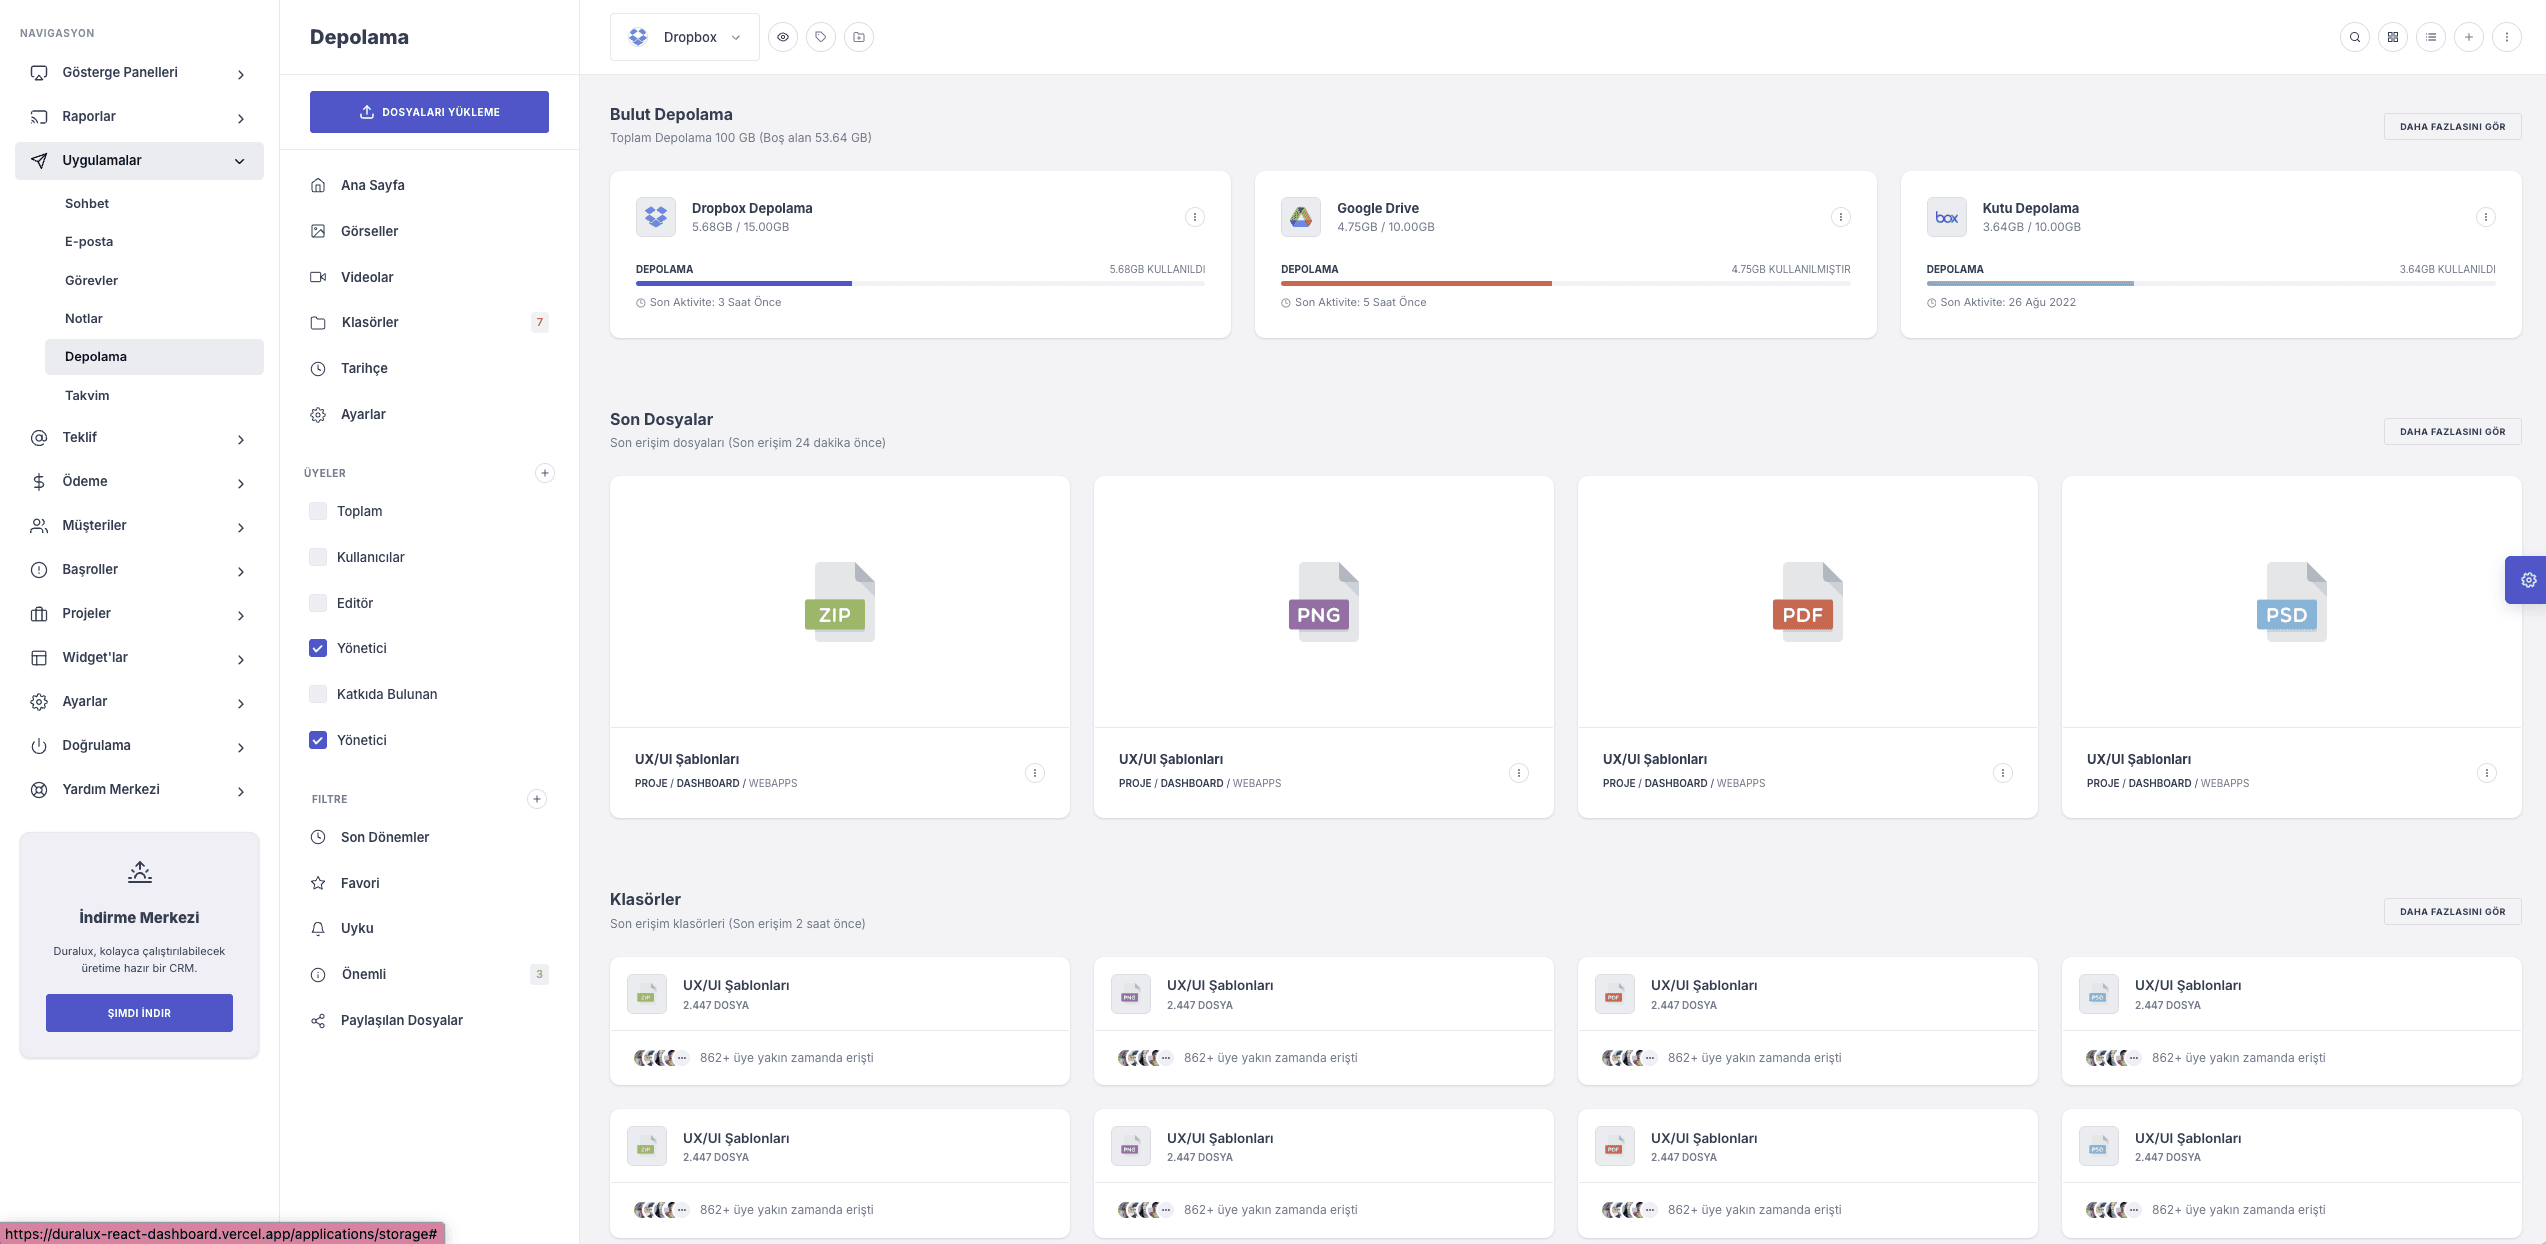Check the Katkıda Bulunan checkbox
The height and width of the screenshot is (1244, 2546).
point(318,694)
